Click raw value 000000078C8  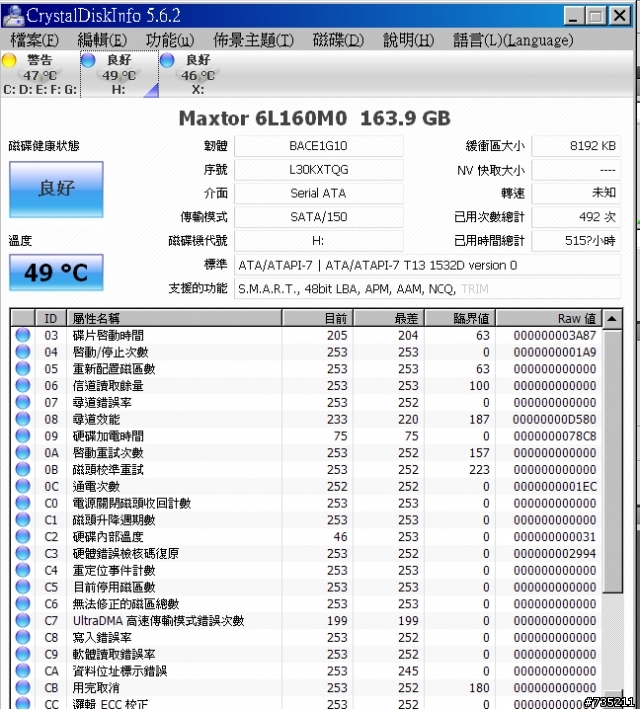(555, 436)
